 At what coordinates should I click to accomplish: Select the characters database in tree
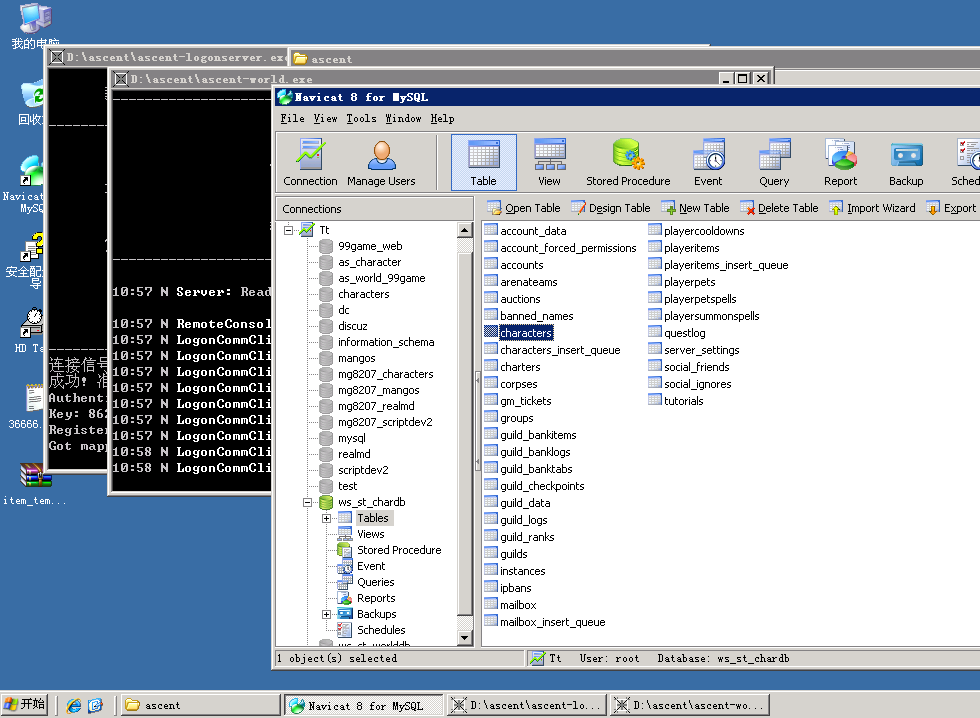(363, 294)
